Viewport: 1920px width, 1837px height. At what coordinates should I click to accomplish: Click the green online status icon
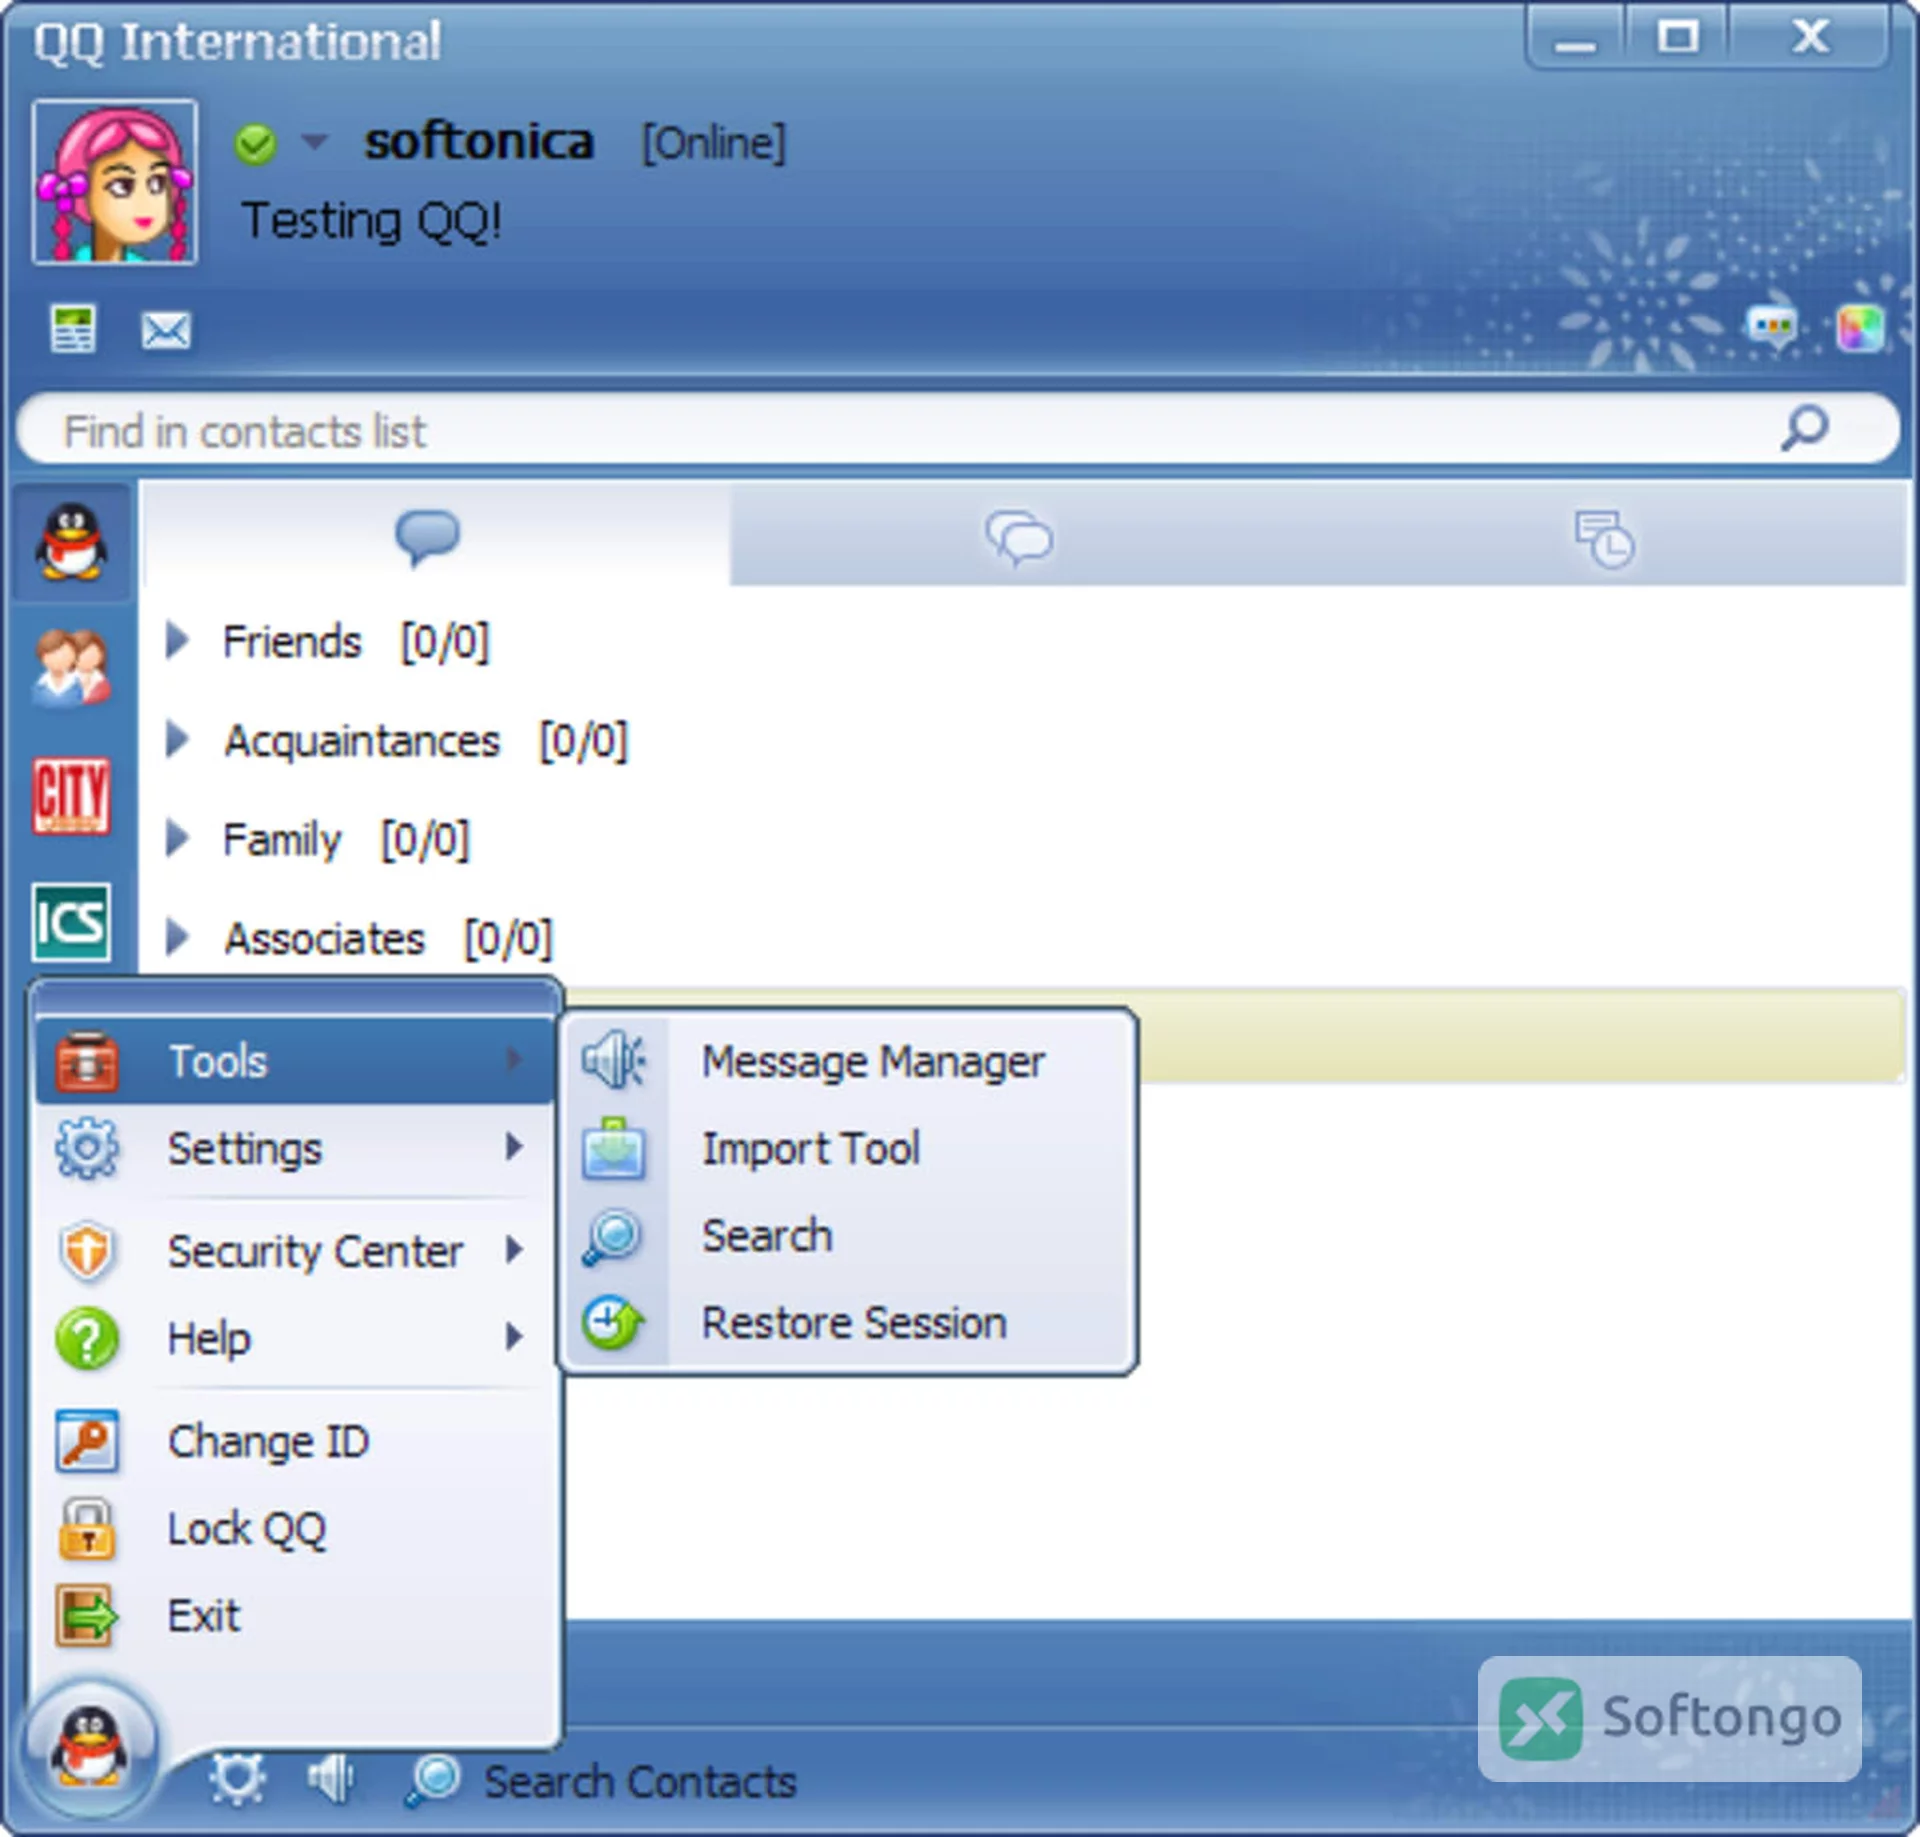(x=256, y=144)
